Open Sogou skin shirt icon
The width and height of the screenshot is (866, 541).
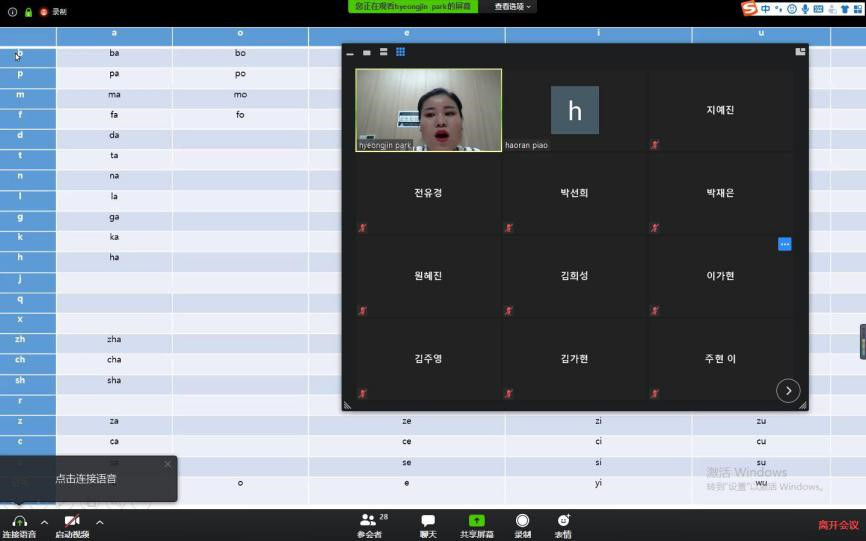844,9
